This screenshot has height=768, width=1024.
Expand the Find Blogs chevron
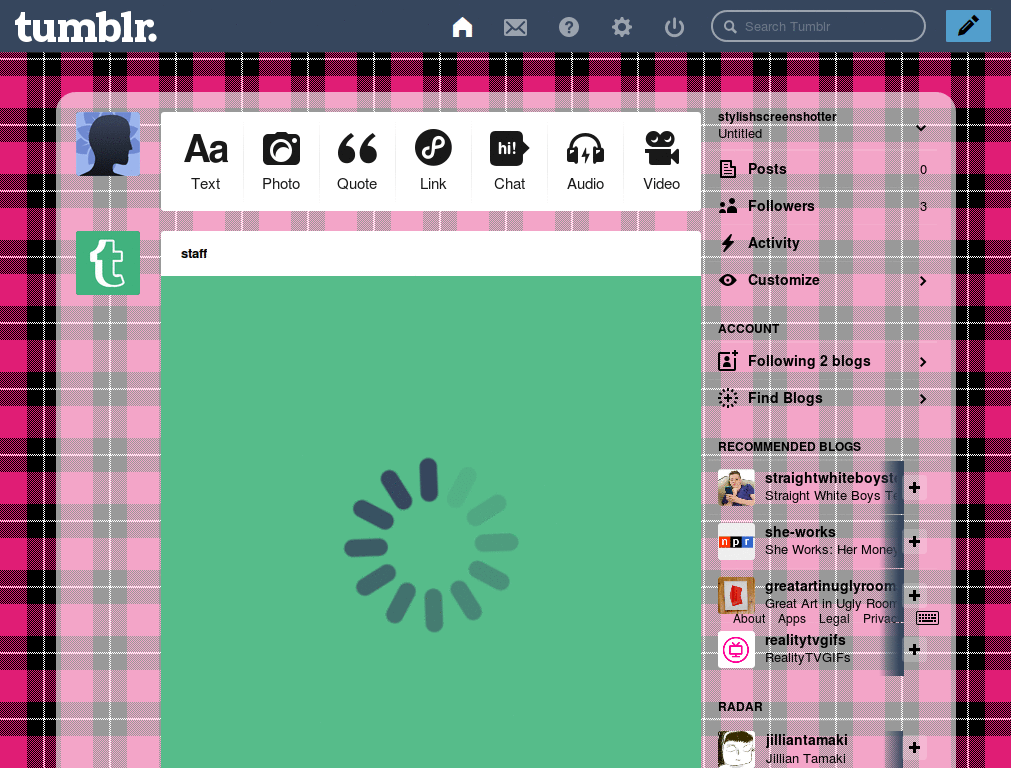(923, 398)
